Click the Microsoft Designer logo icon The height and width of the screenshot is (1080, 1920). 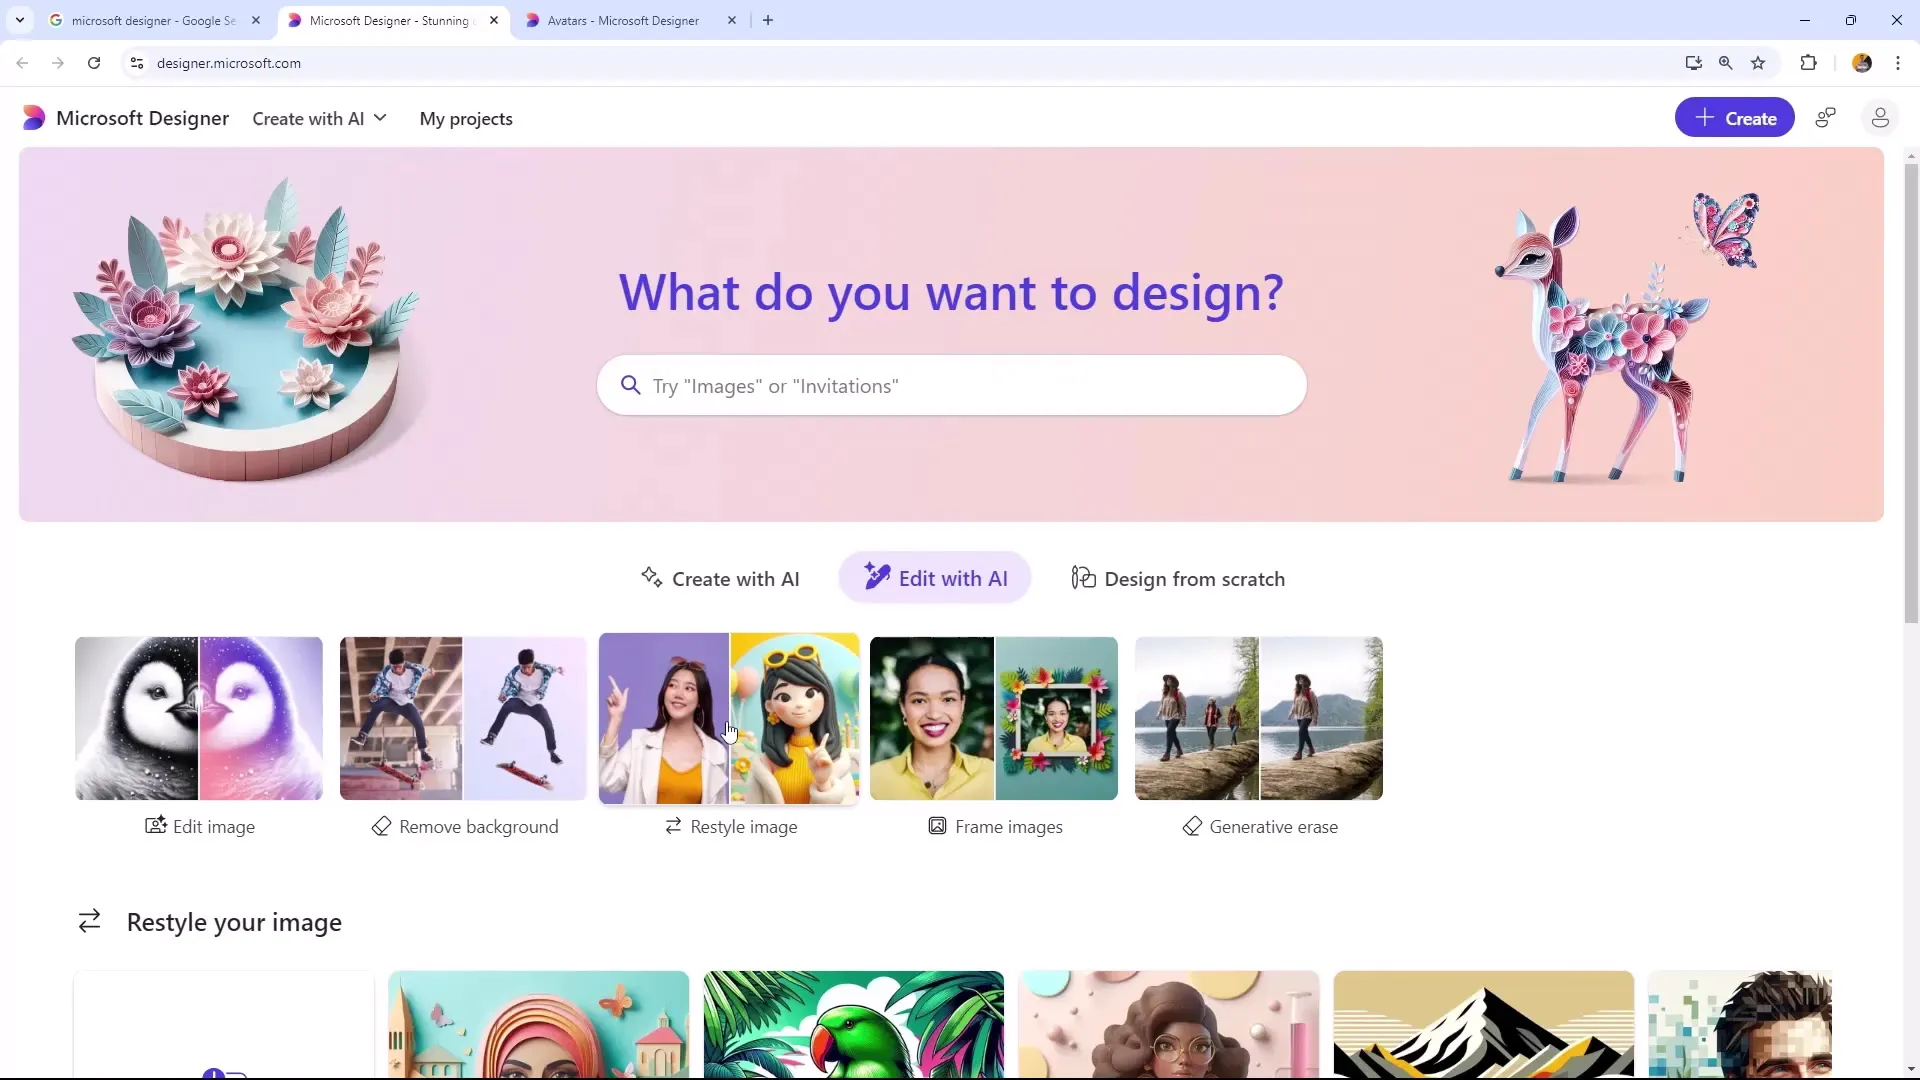(x=33, y=119)
